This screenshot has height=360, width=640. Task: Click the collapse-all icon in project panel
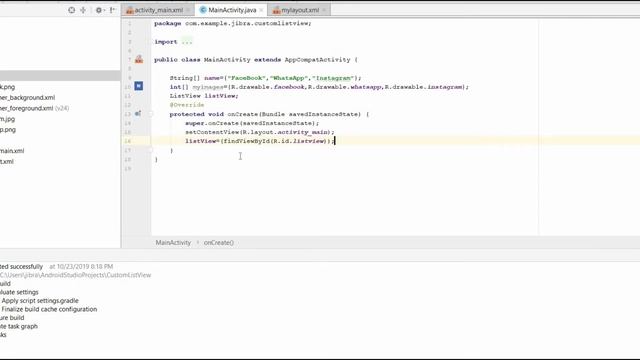83,10
